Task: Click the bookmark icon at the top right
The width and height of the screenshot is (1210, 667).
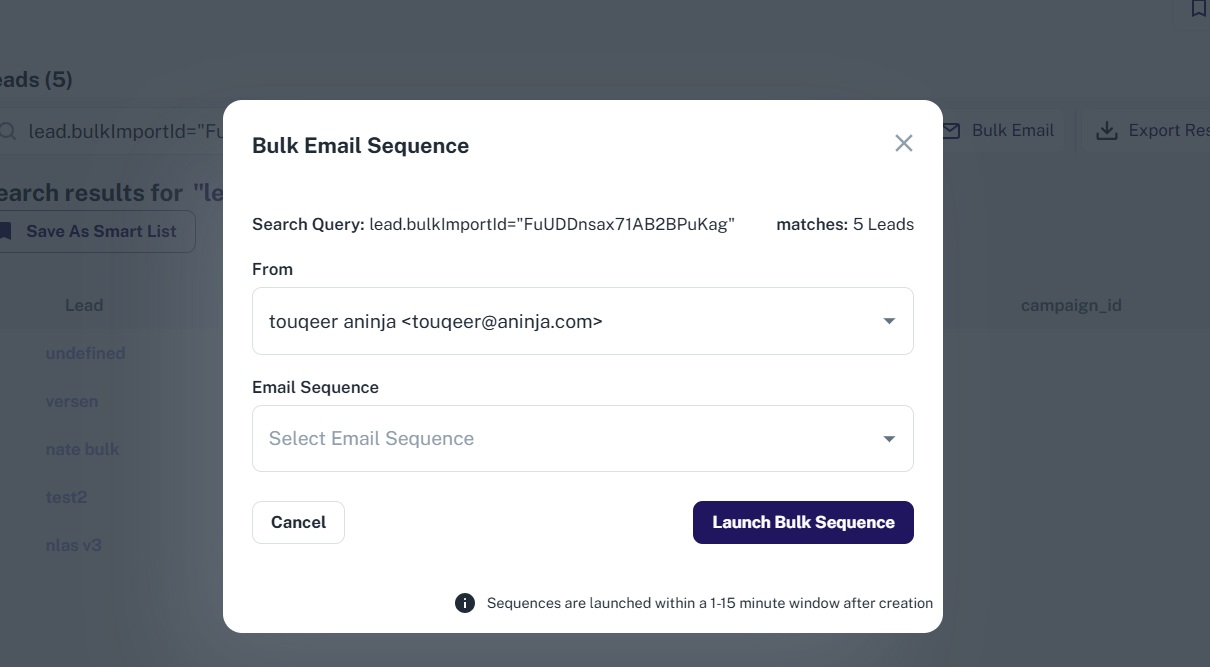Action: (1198, 9)
